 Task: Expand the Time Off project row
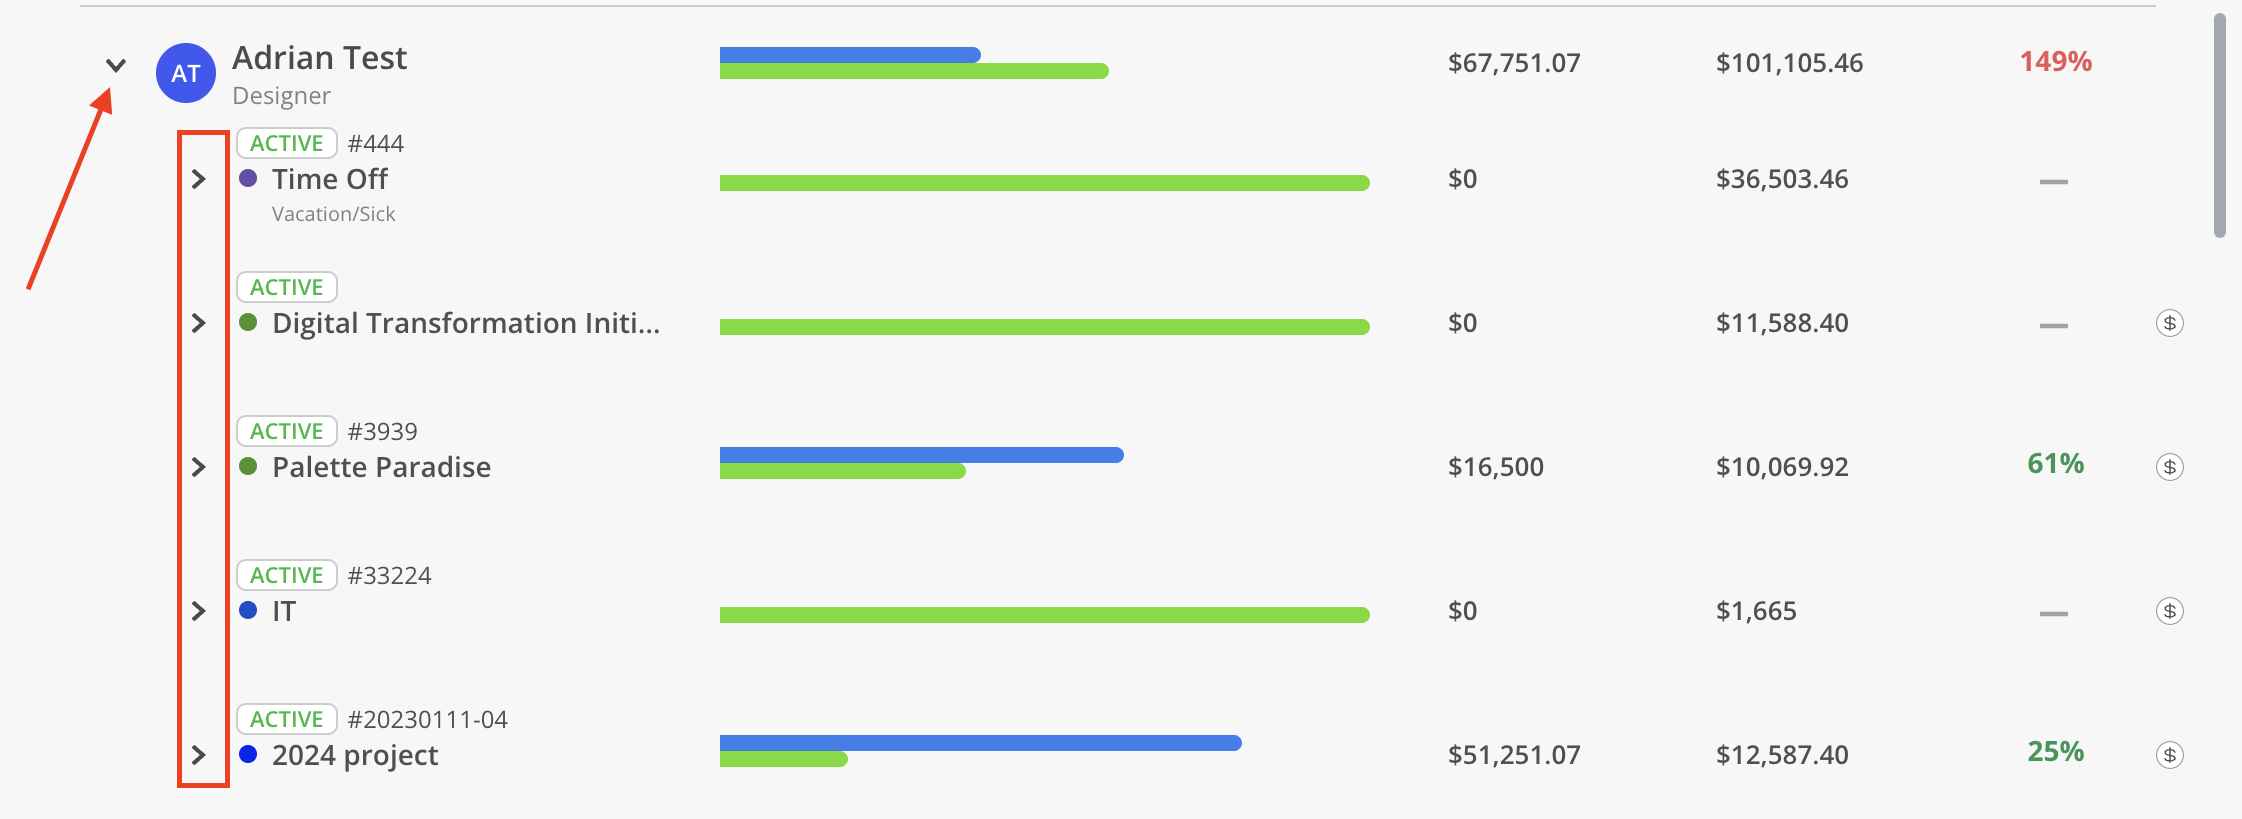click(198, 179)
